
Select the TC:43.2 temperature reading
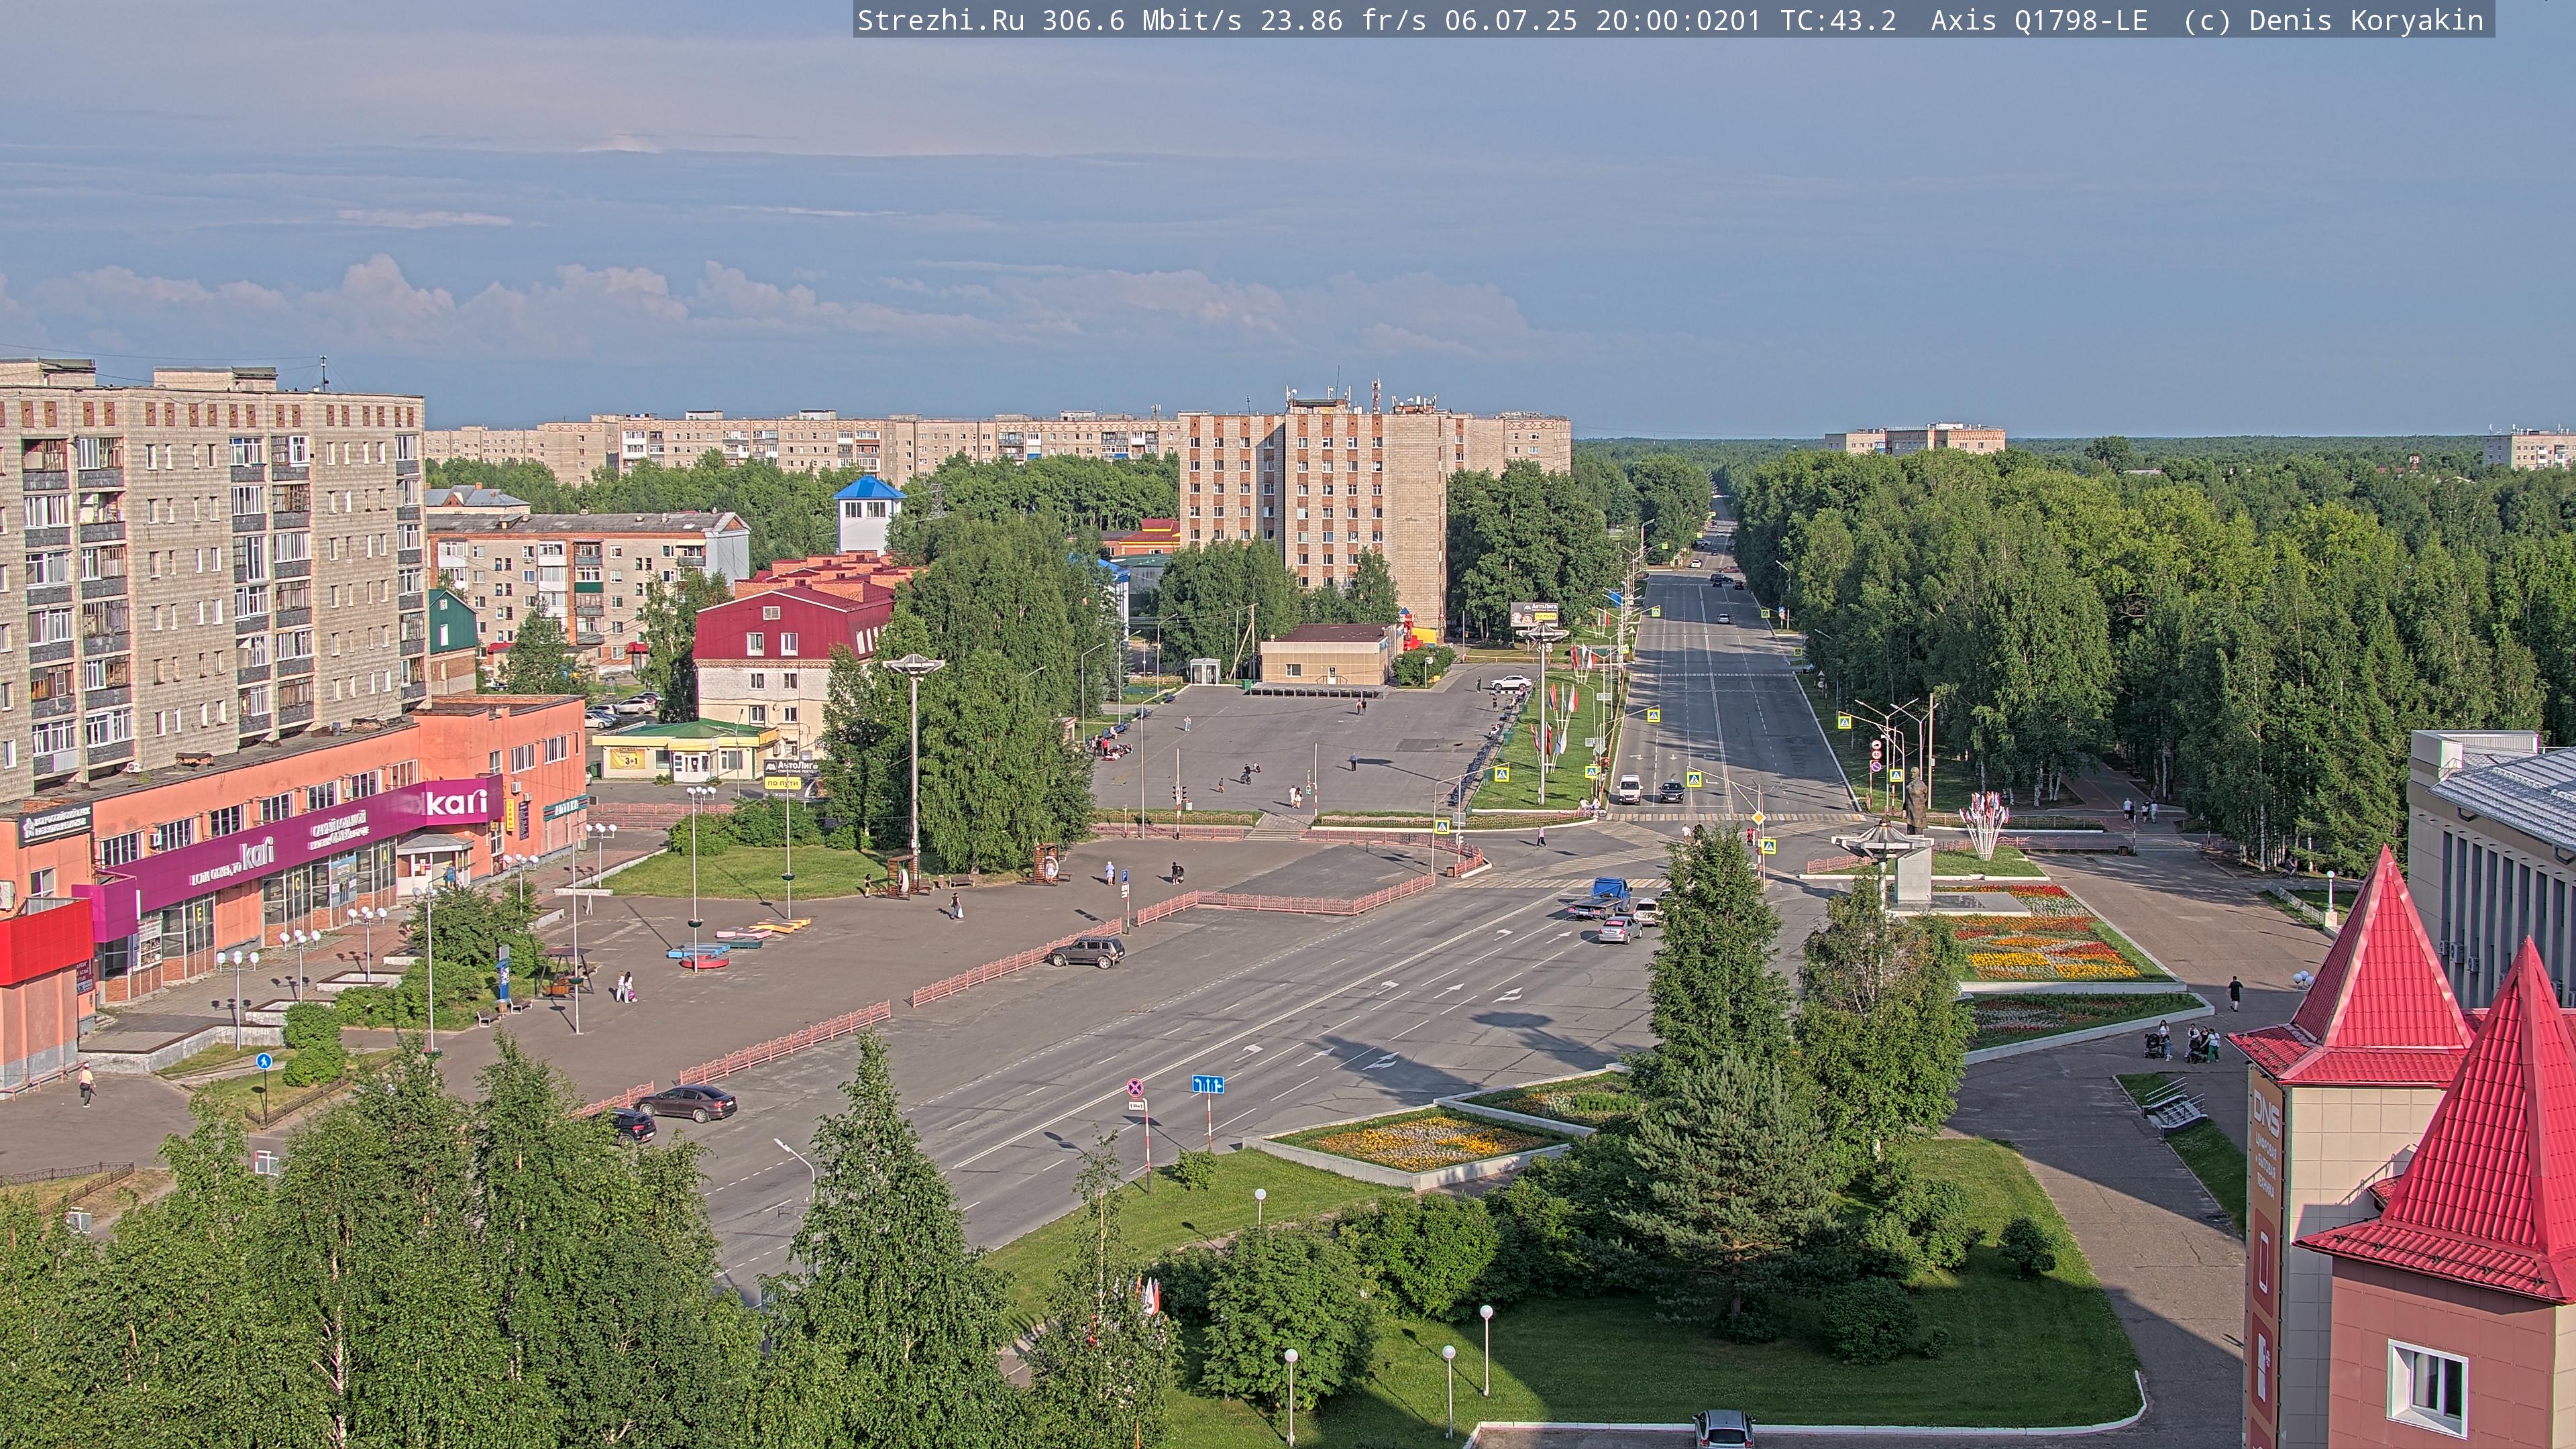(x=1838, y=21)
